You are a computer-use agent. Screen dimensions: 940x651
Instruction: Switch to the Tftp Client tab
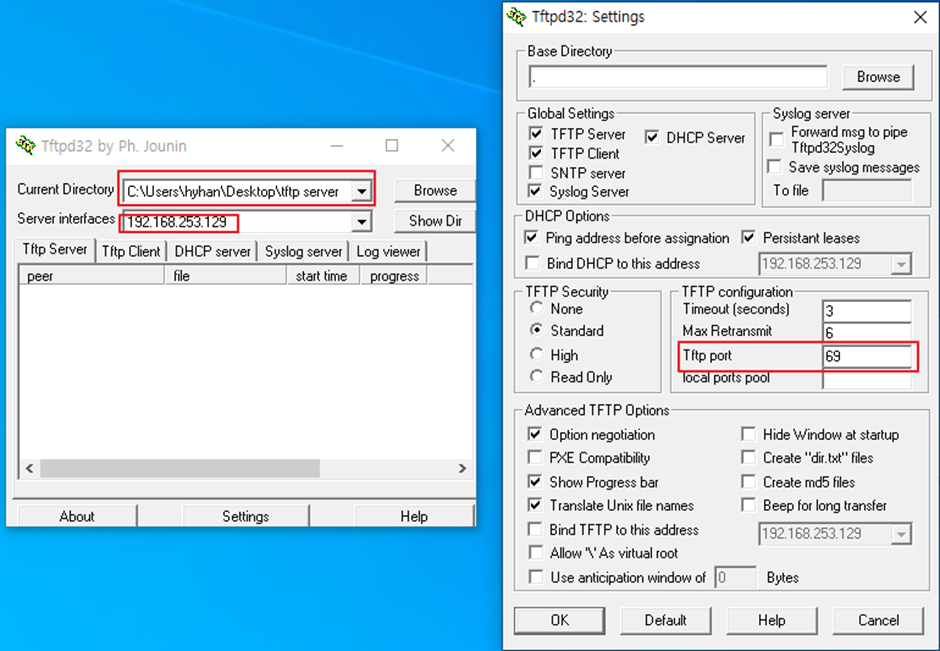[131, 251]
